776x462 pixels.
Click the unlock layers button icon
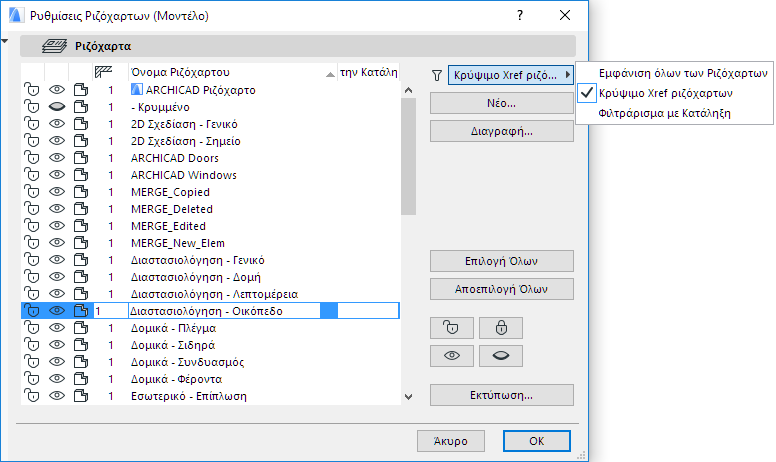(451, 327)
